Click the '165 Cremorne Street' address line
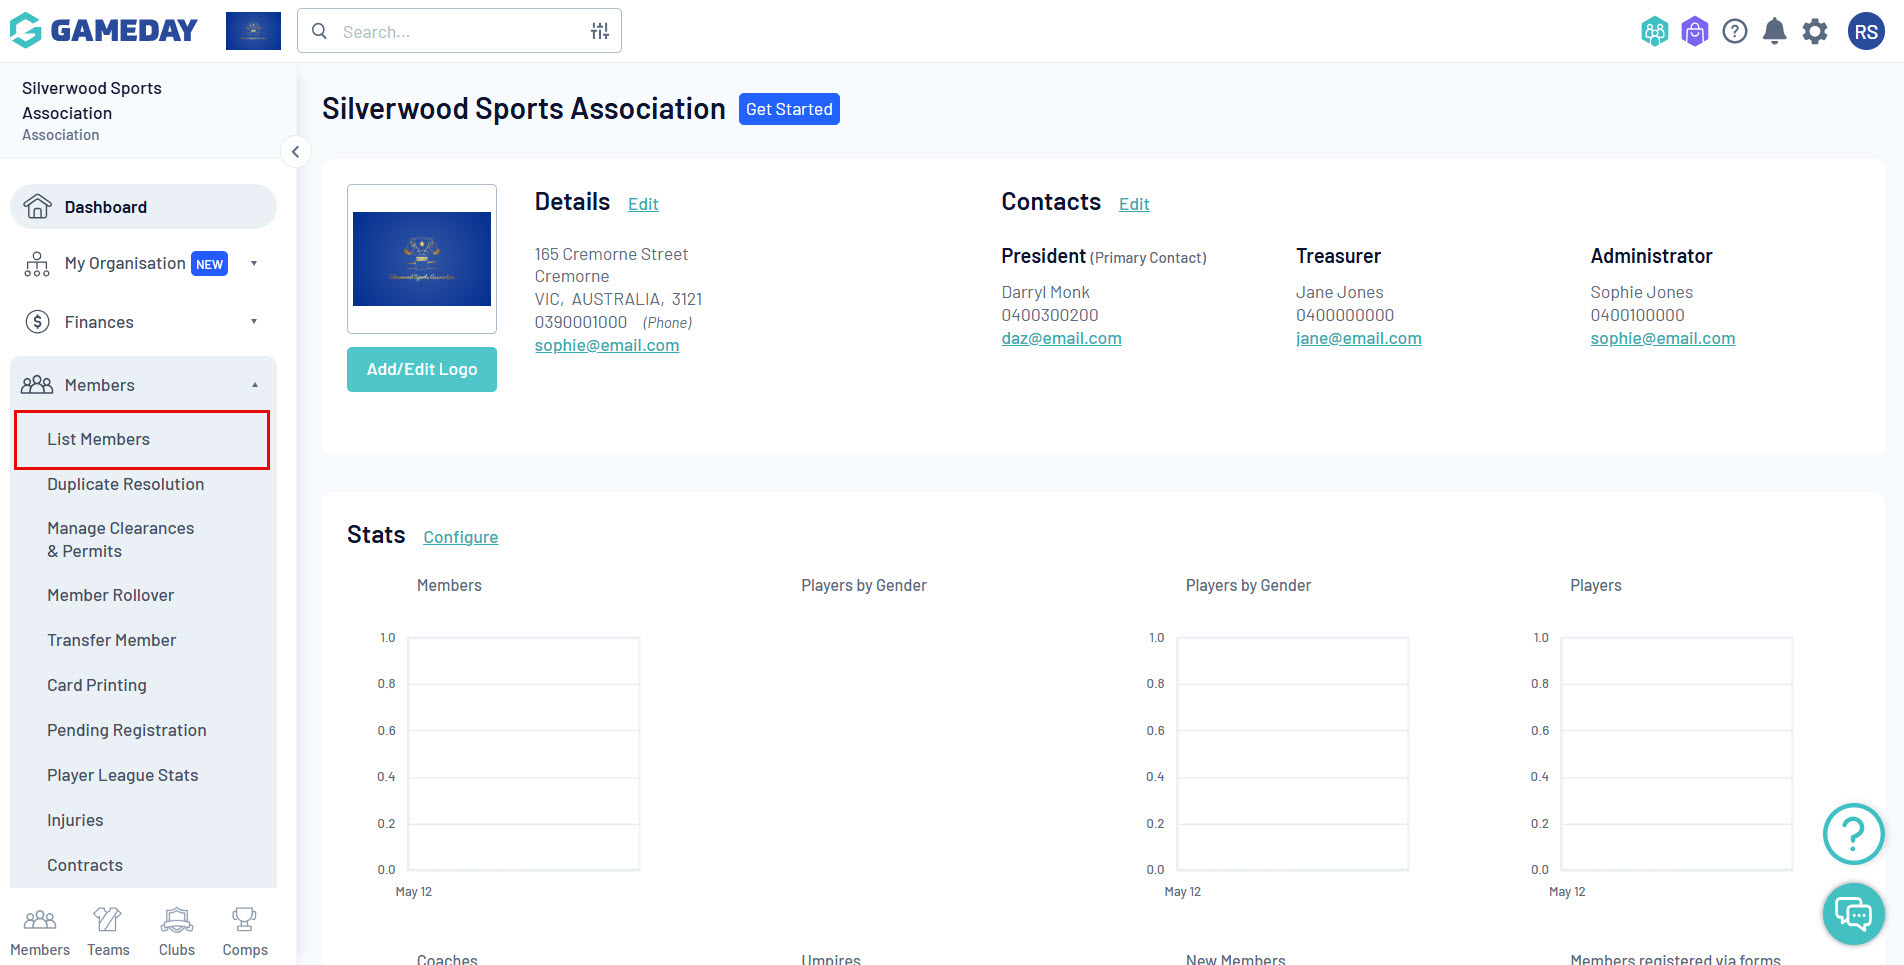The width and height of the screenshot is (1904, 965). (611, 254)
